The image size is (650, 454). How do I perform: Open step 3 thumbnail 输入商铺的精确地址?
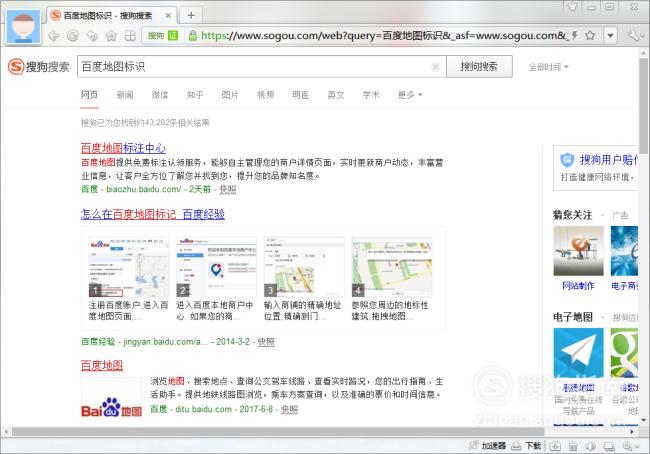304,267
